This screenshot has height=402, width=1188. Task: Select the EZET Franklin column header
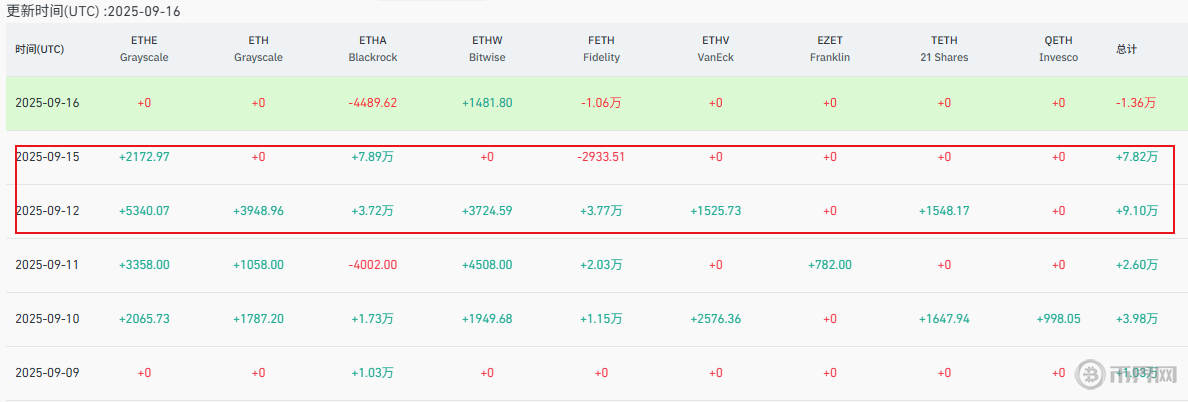tap(830, 49)
